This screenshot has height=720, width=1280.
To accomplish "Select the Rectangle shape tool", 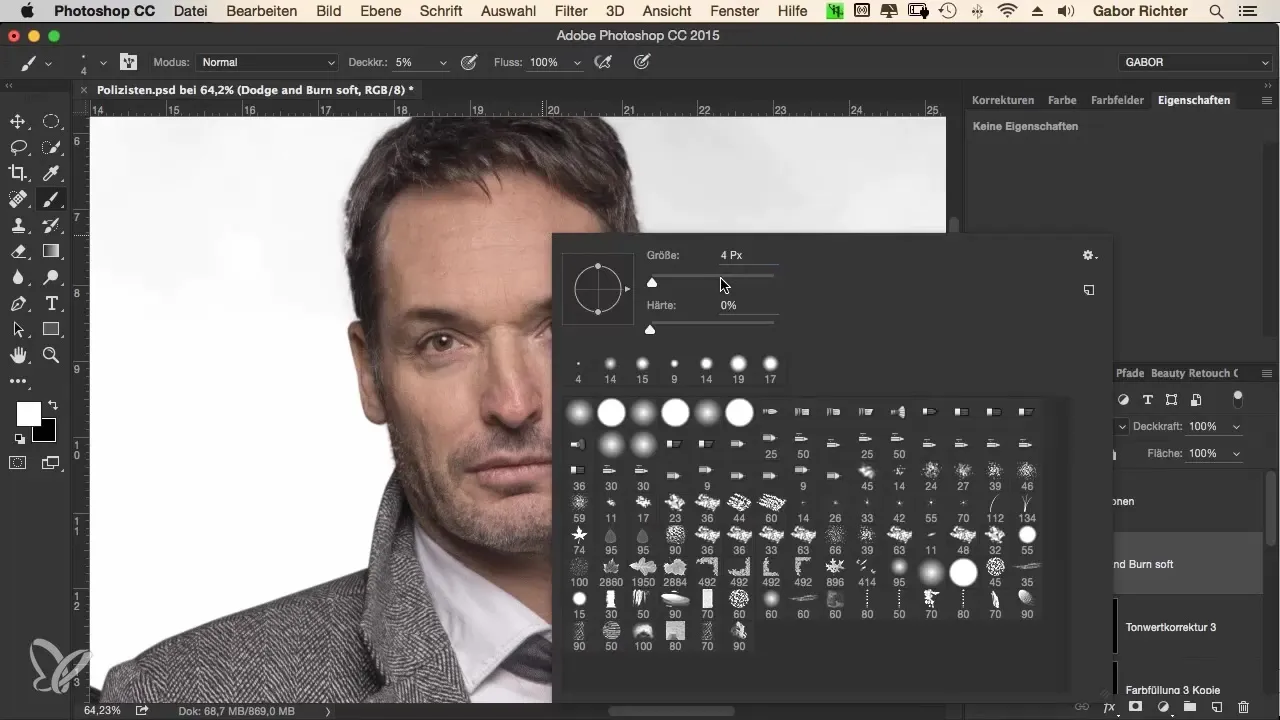I will pyautogui.click(x=51, y=330).
